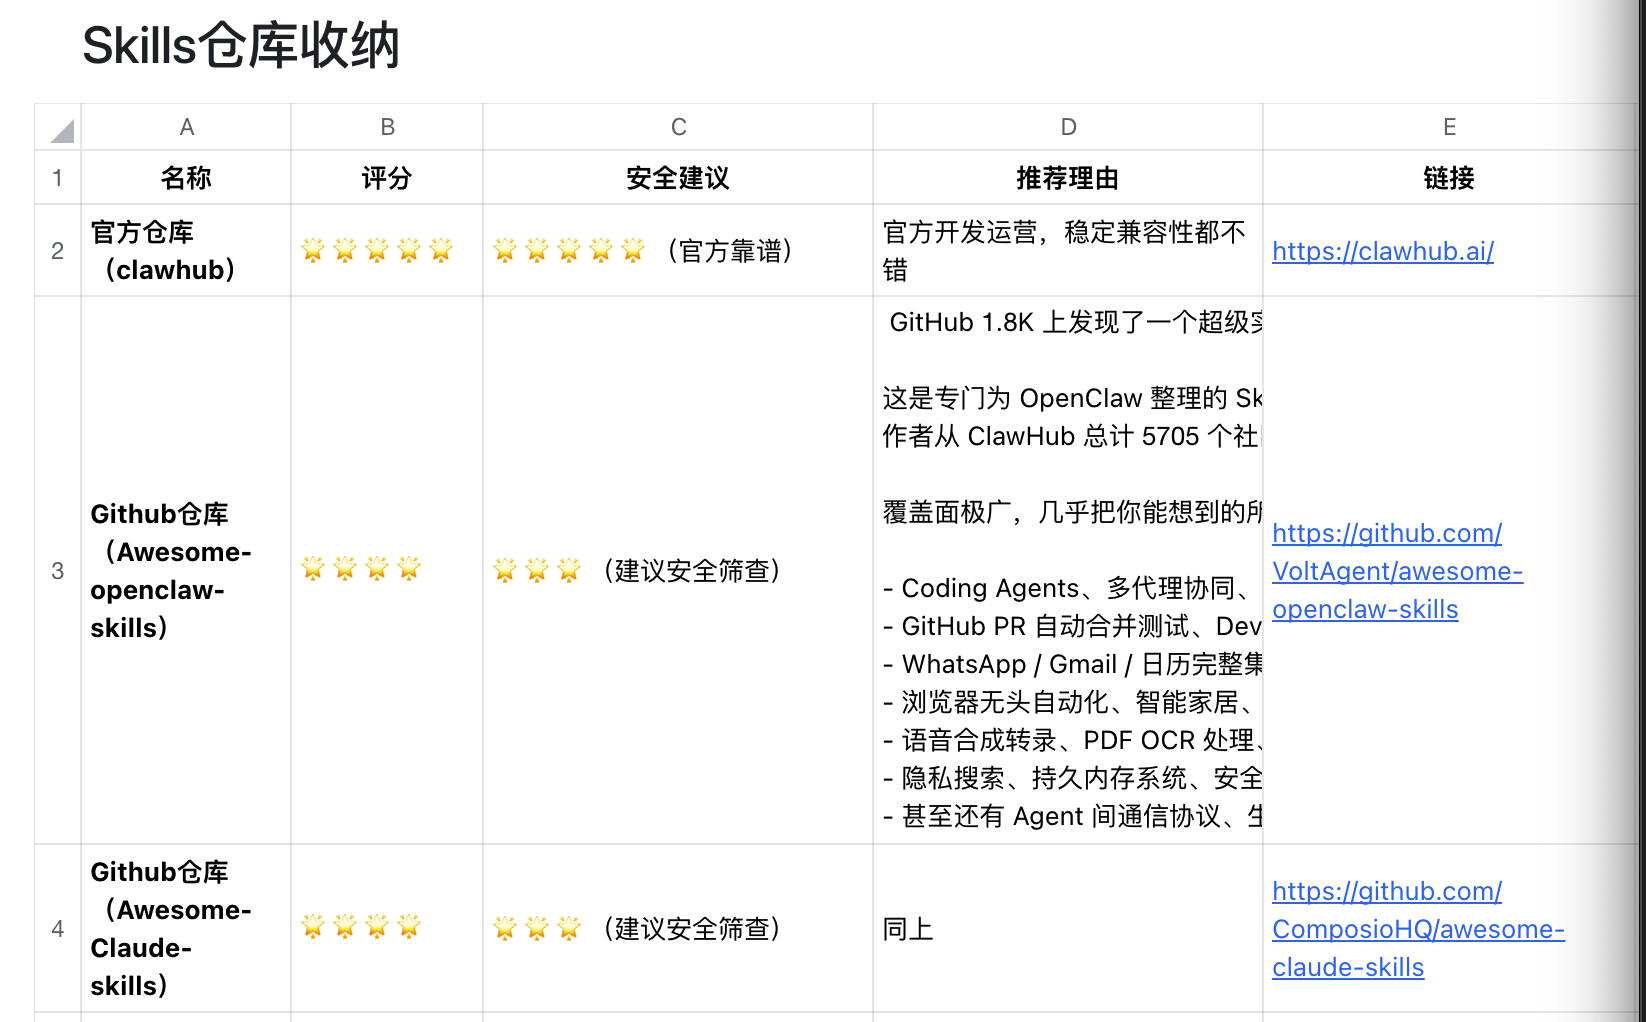The image size is (1646, 1022).
Task: Click the five-star rating cell for clawhub
Action: click(387, 251)
